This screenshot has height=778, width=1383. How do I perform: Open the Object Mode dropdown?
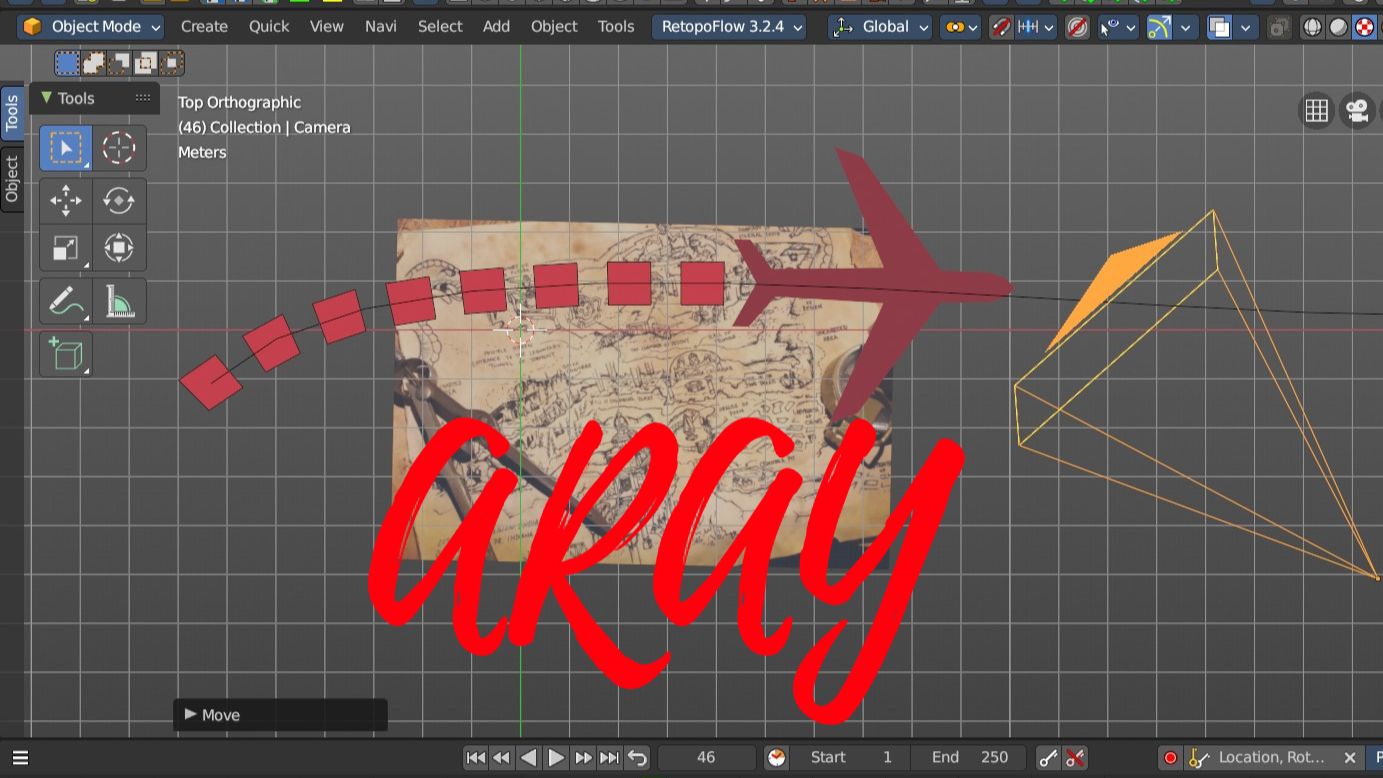click(x=90, y=27)
